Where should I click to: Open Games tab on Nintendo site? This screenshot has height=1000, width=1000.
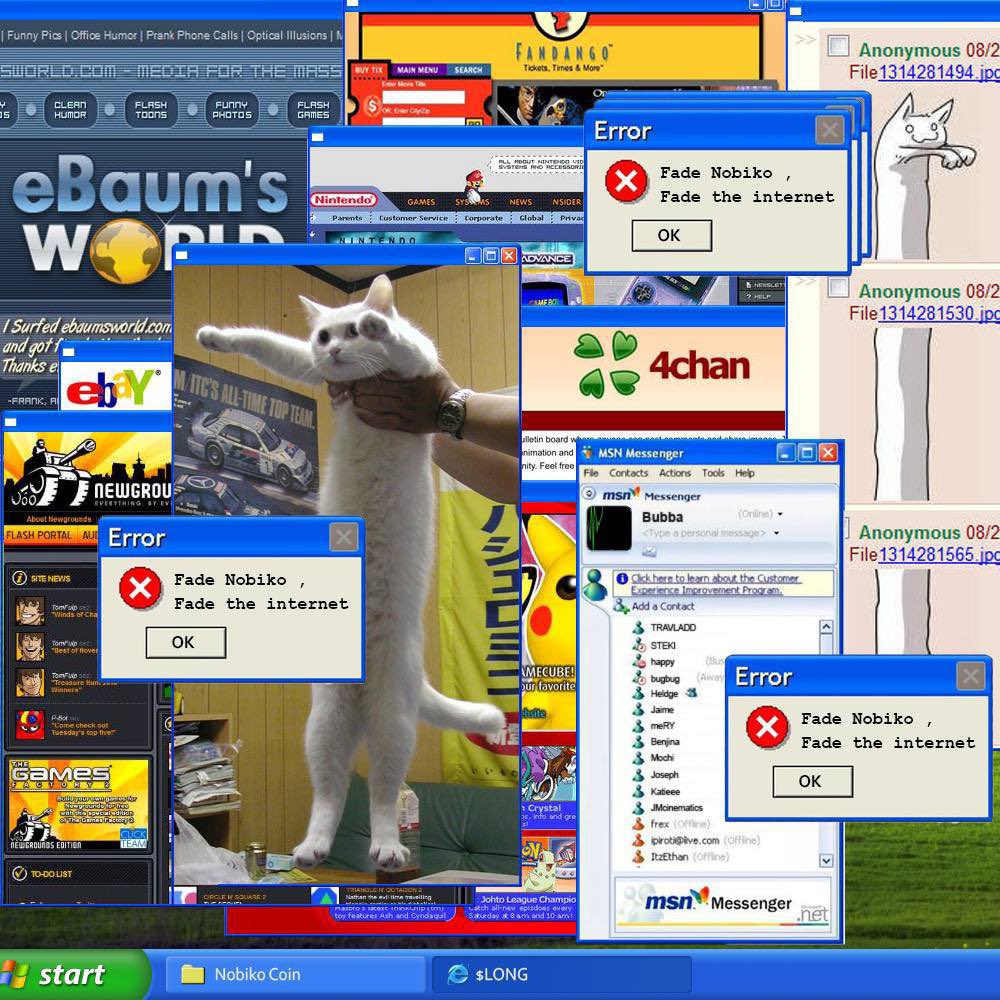pyautogui.click(x=421, y=202)
